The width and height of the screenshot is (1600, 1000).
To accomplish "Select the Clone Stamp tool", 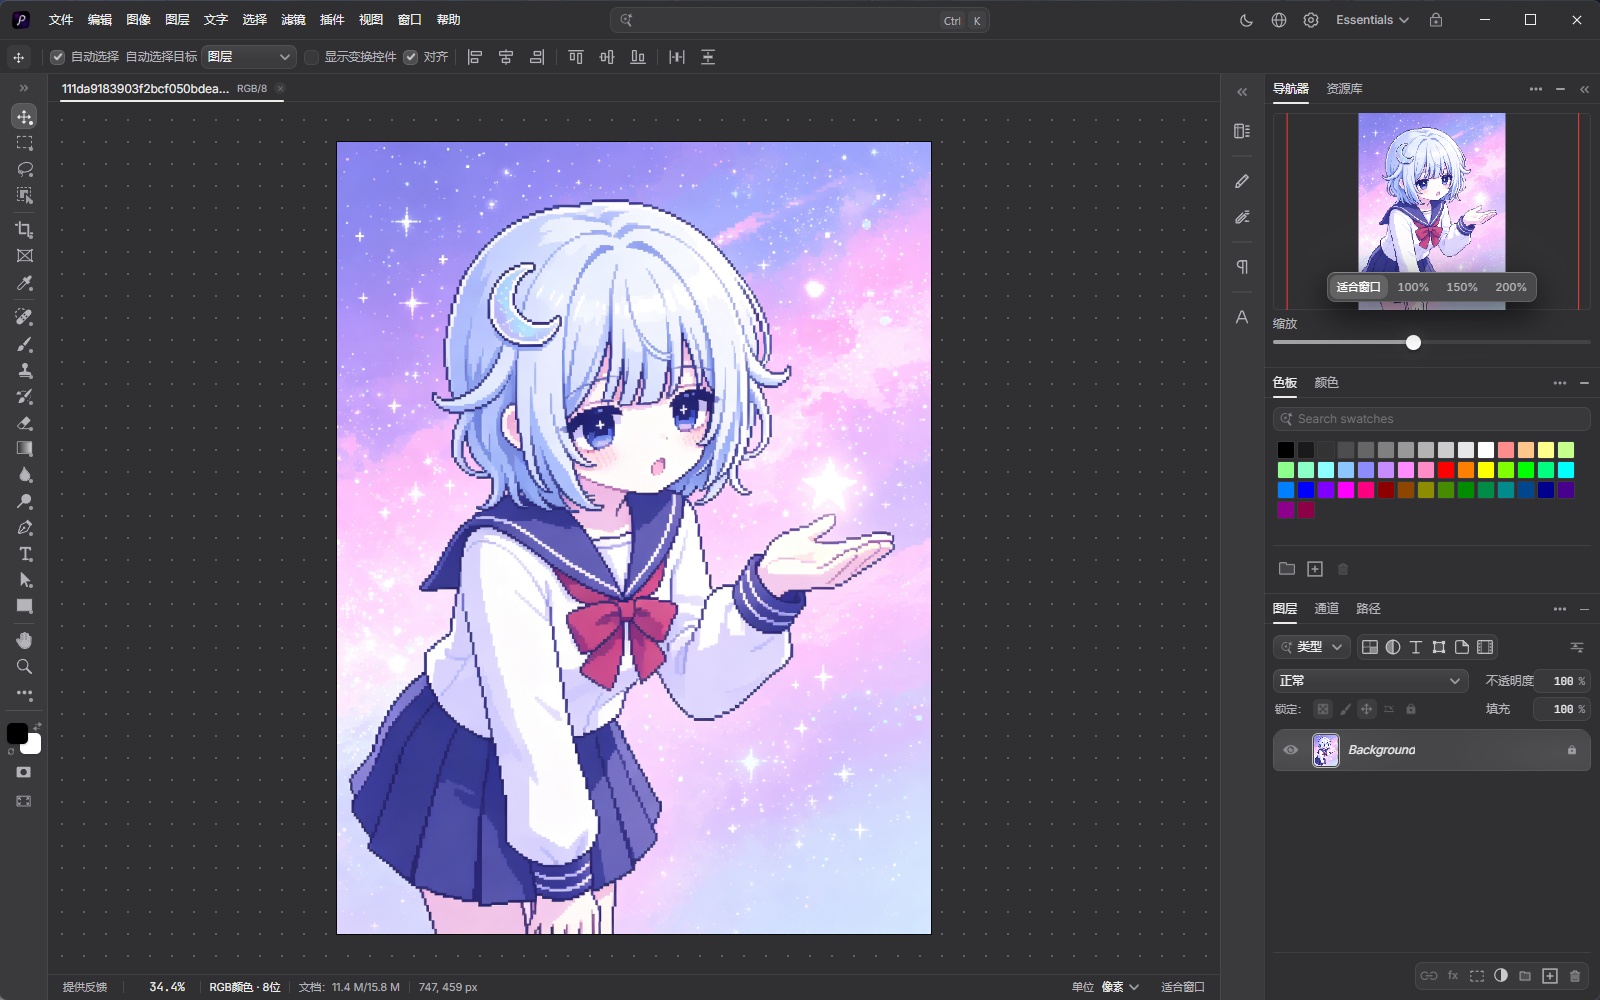I will tap(25, 370).
